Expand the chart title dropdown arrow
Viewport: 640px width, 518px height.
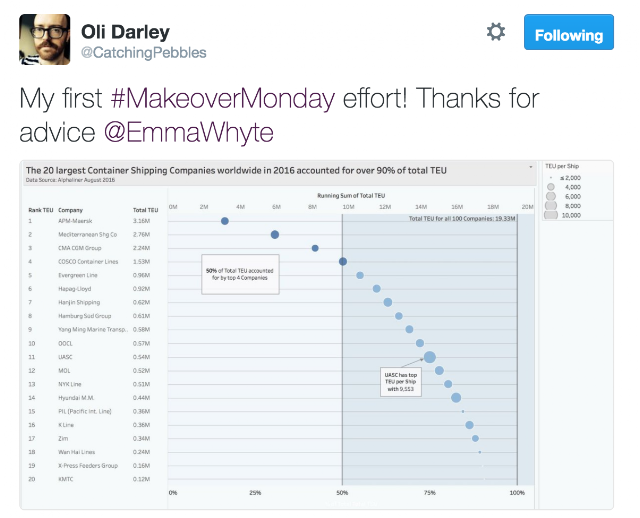tap(531, 167)
